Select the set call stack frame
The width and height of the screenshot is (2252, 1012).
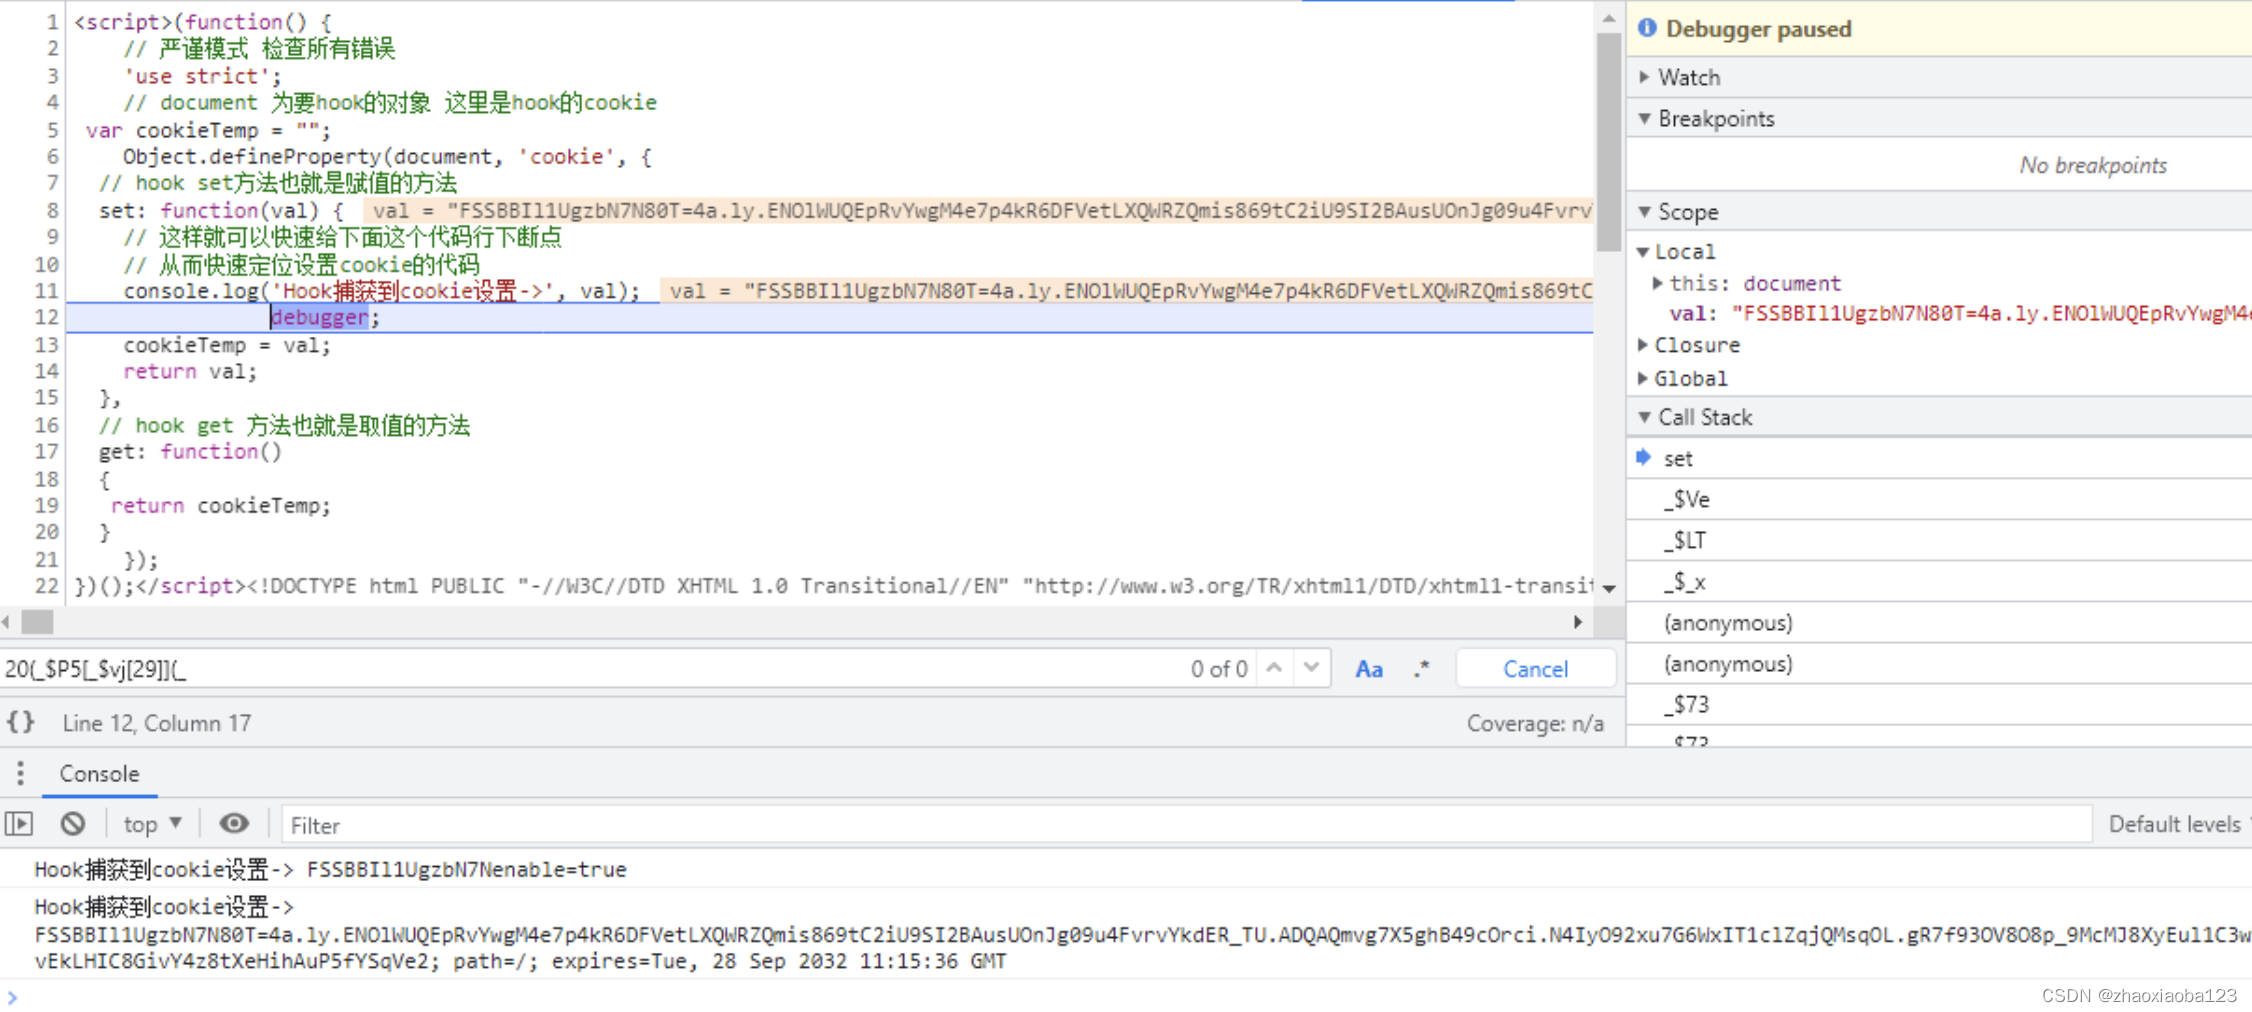(x=1939, y=458)
